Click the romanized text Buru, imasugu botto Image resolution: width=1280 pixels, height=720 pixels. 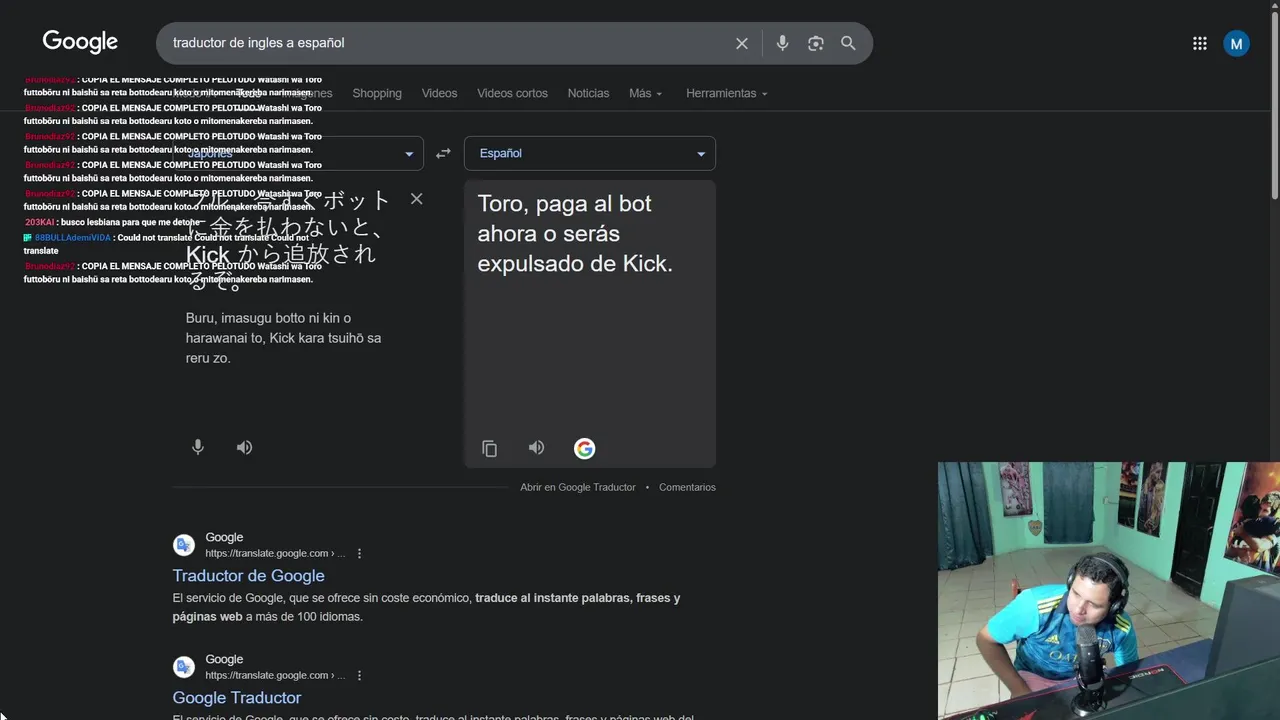pyautogui.click(x=283, y=338)
